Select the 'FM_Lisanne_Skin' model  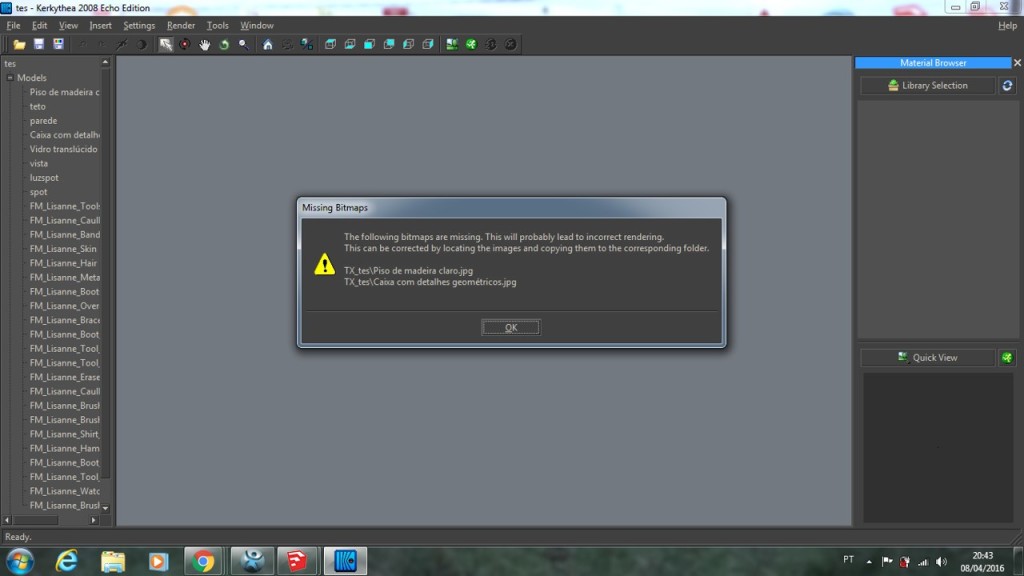click(x=63, y=249)
